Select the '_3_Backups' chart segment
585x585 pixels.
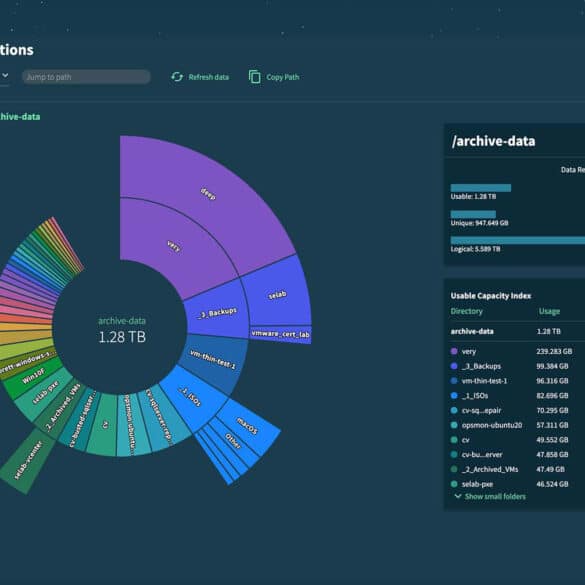point(217,313)
